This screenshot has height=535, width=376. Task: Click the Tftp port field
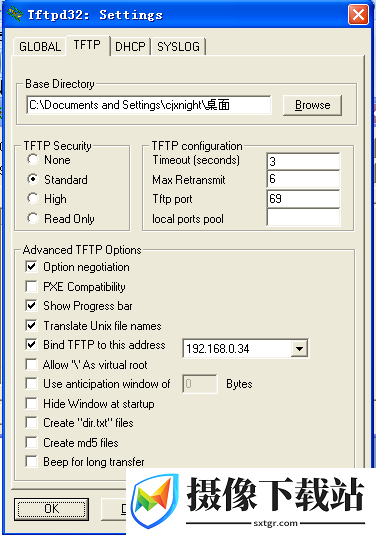tap(303, 199)
